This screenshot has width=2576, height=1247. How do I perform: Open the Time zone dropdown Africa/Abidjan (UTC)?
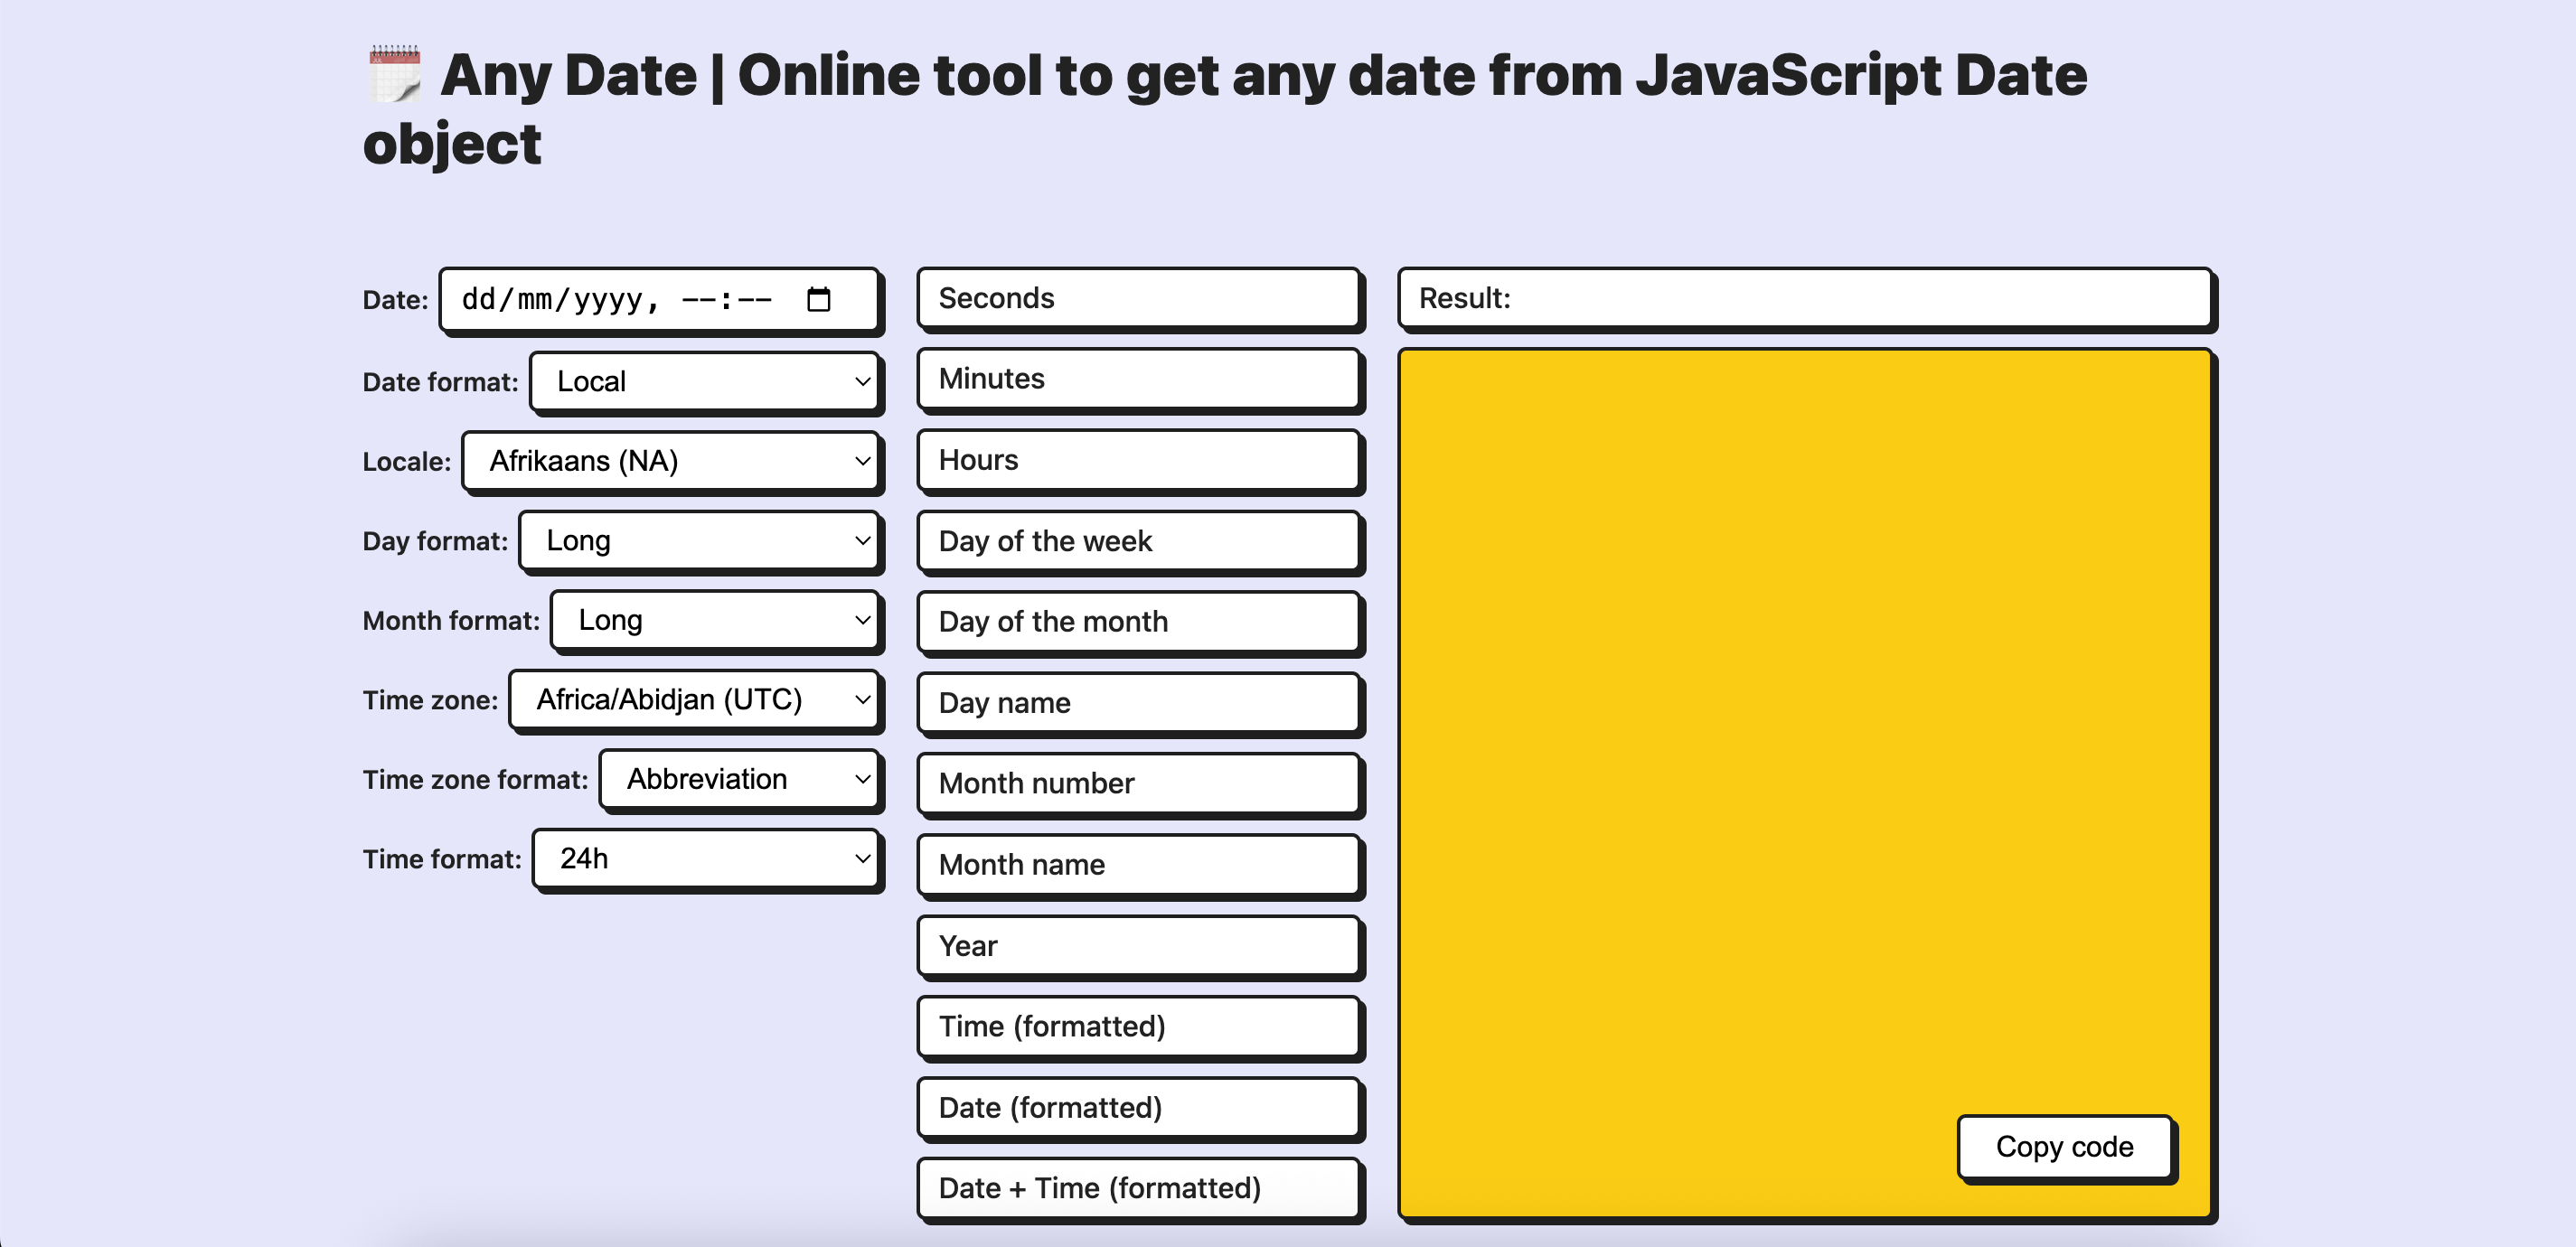pos(695,699)
